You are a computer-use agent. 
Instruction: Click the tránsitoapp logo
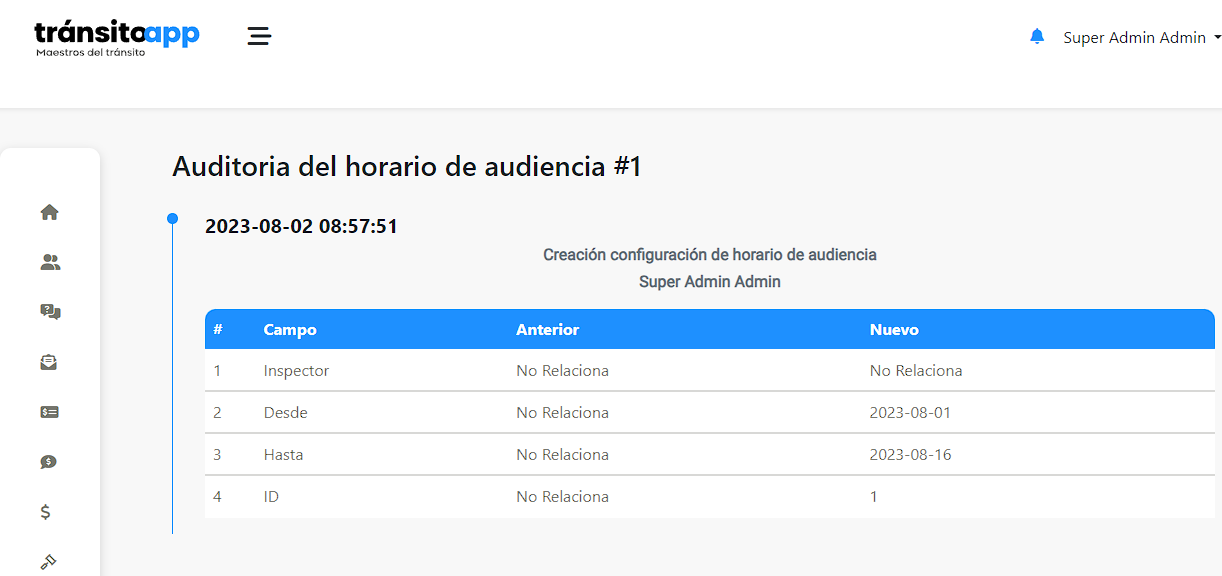pos(117,38)
